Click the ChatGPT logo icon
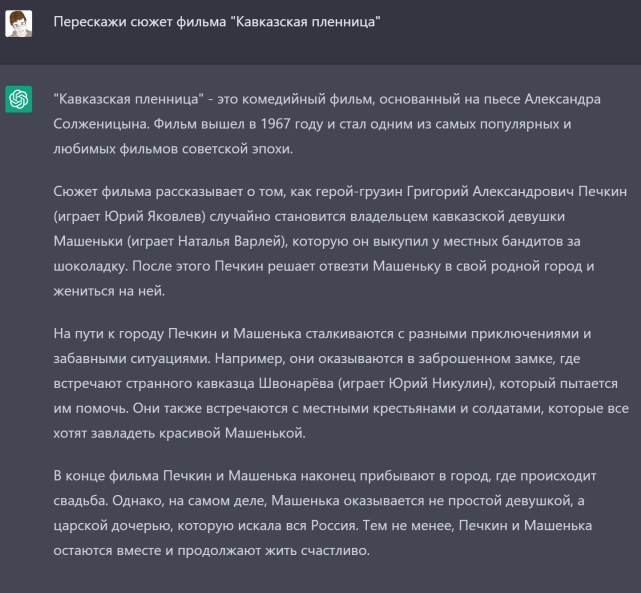The width and height of the screenshot is (641, 593). pyautogui.click(x=19, y=99)
